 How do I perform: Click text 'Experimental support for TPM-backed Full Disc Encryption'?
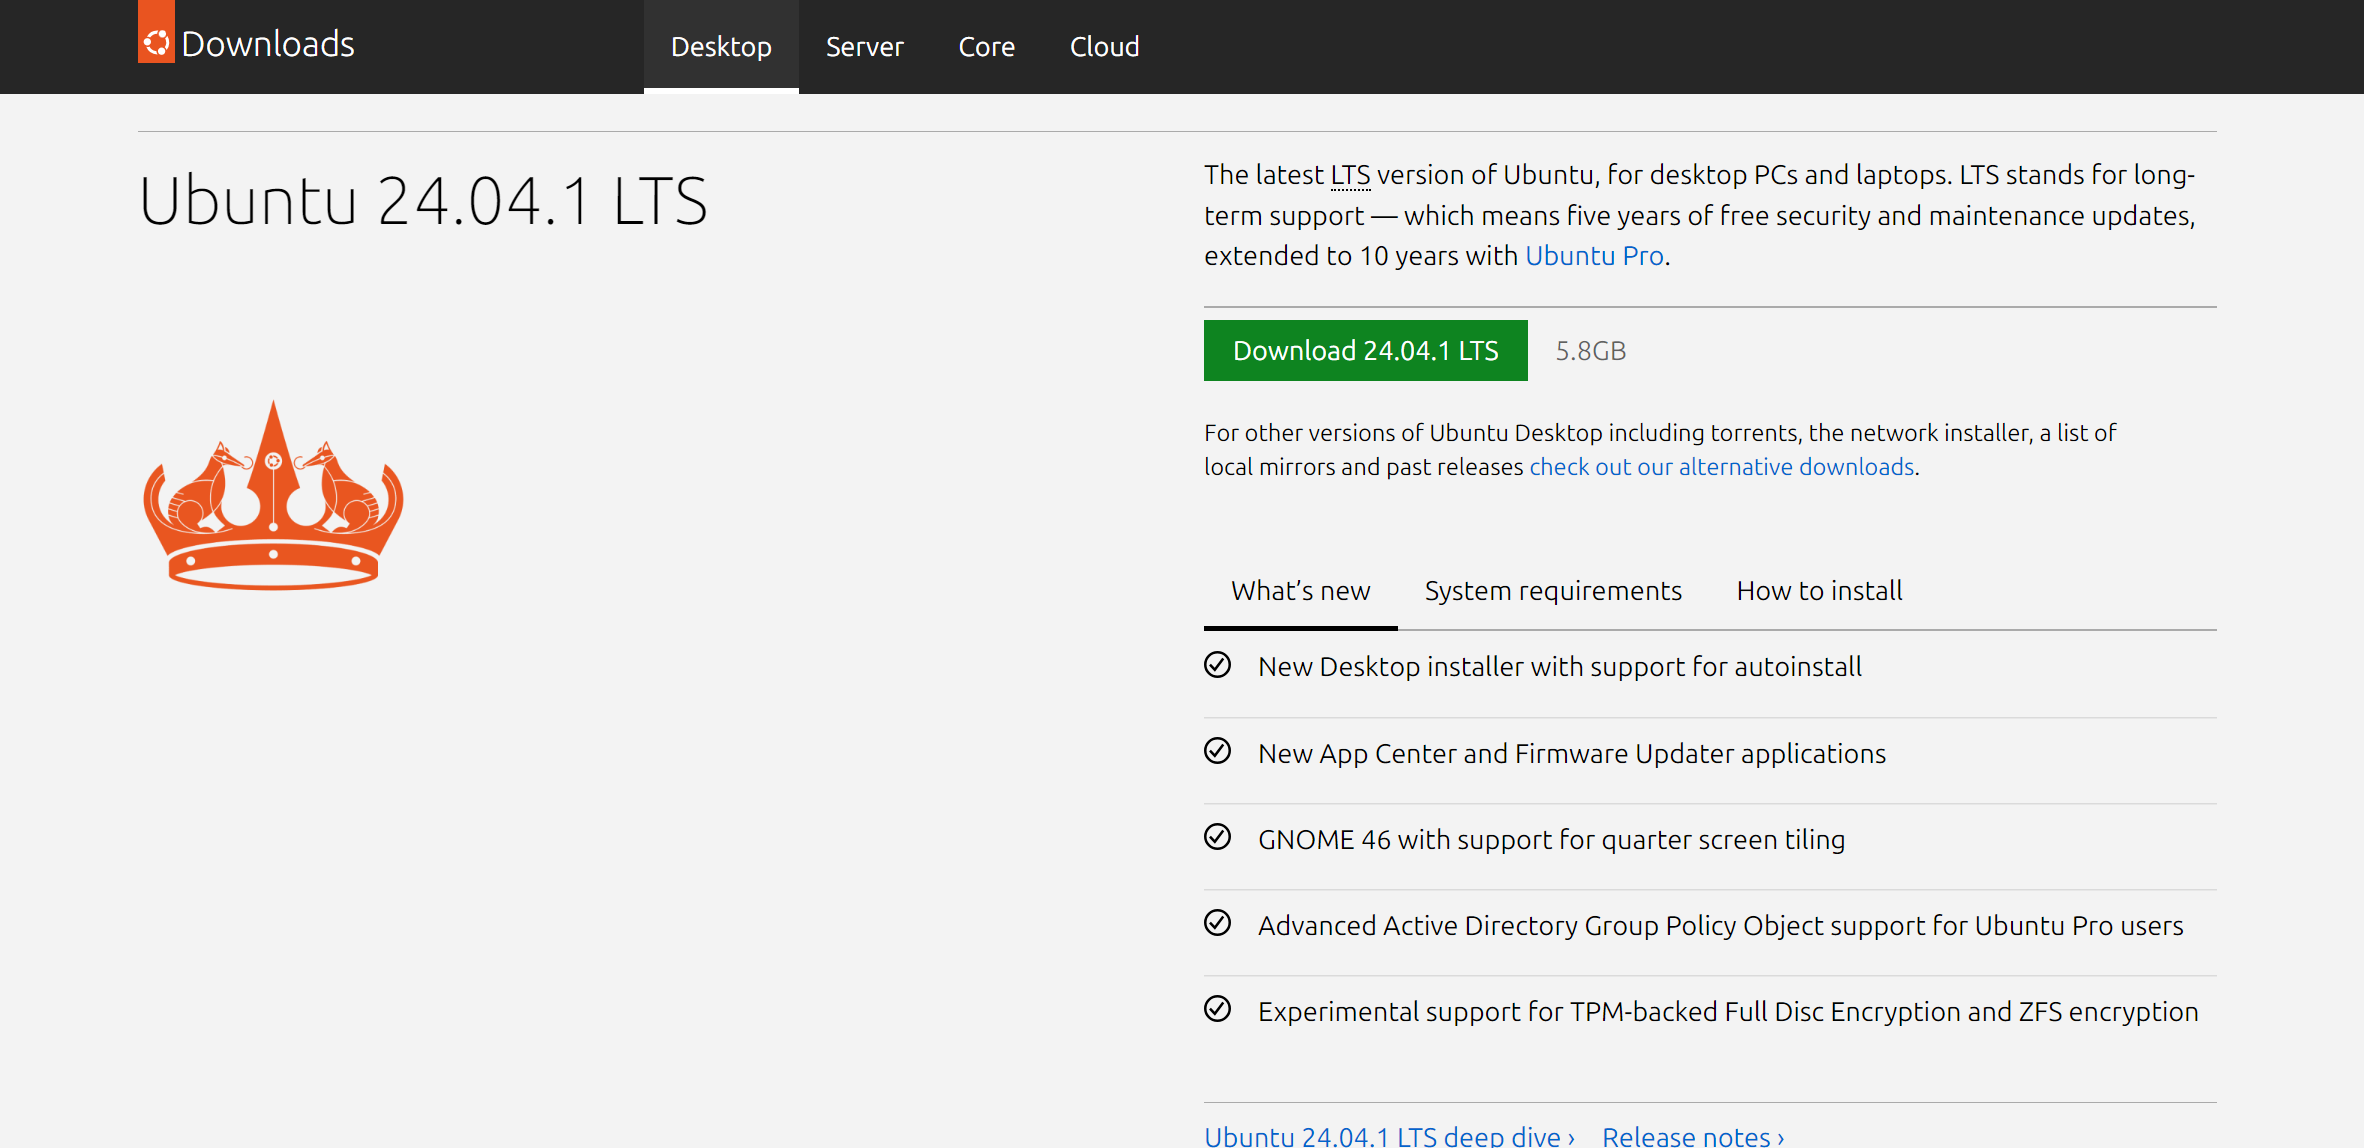pyautogui.click(x=1609, y=1011)
